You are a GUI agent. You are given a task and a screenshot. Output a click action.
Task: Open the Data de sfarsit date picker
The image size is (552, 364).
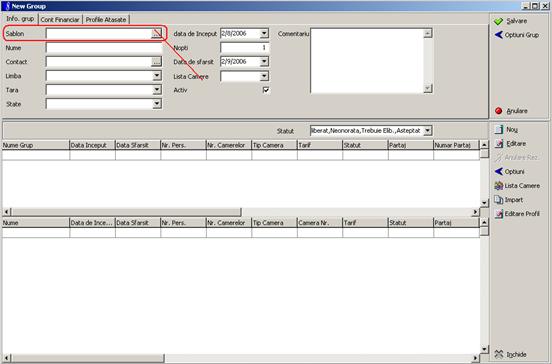[x=264, y=62]
